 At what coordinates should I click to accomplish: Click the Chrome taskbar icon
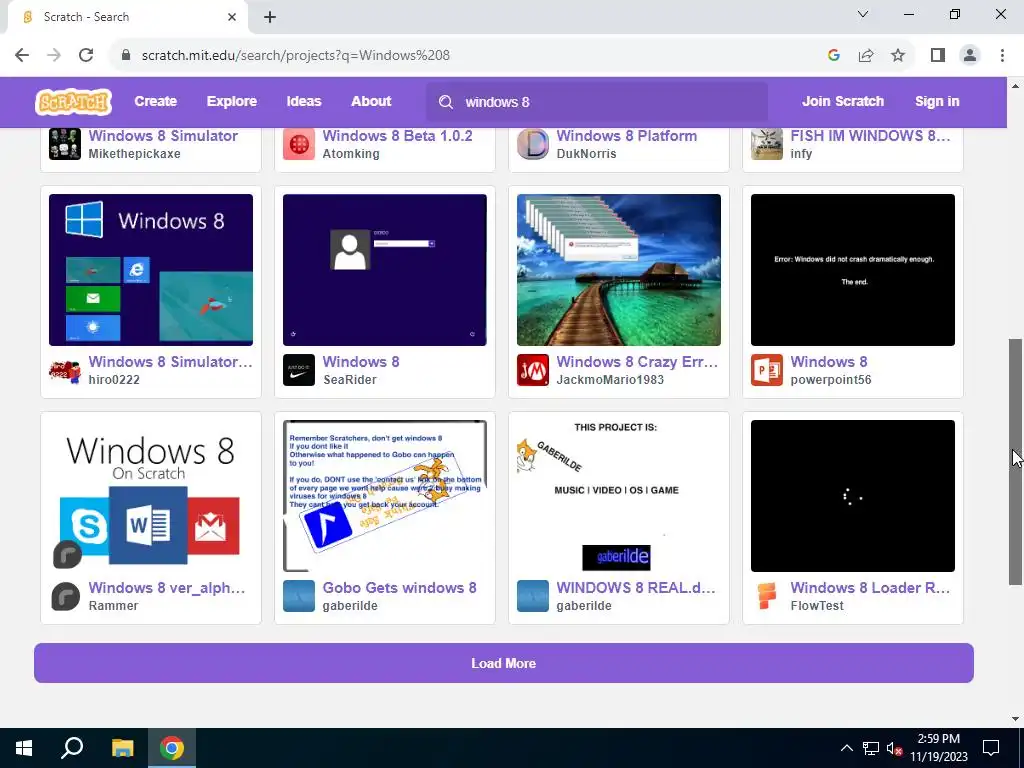pyautogui.click(x=172, y=748)
